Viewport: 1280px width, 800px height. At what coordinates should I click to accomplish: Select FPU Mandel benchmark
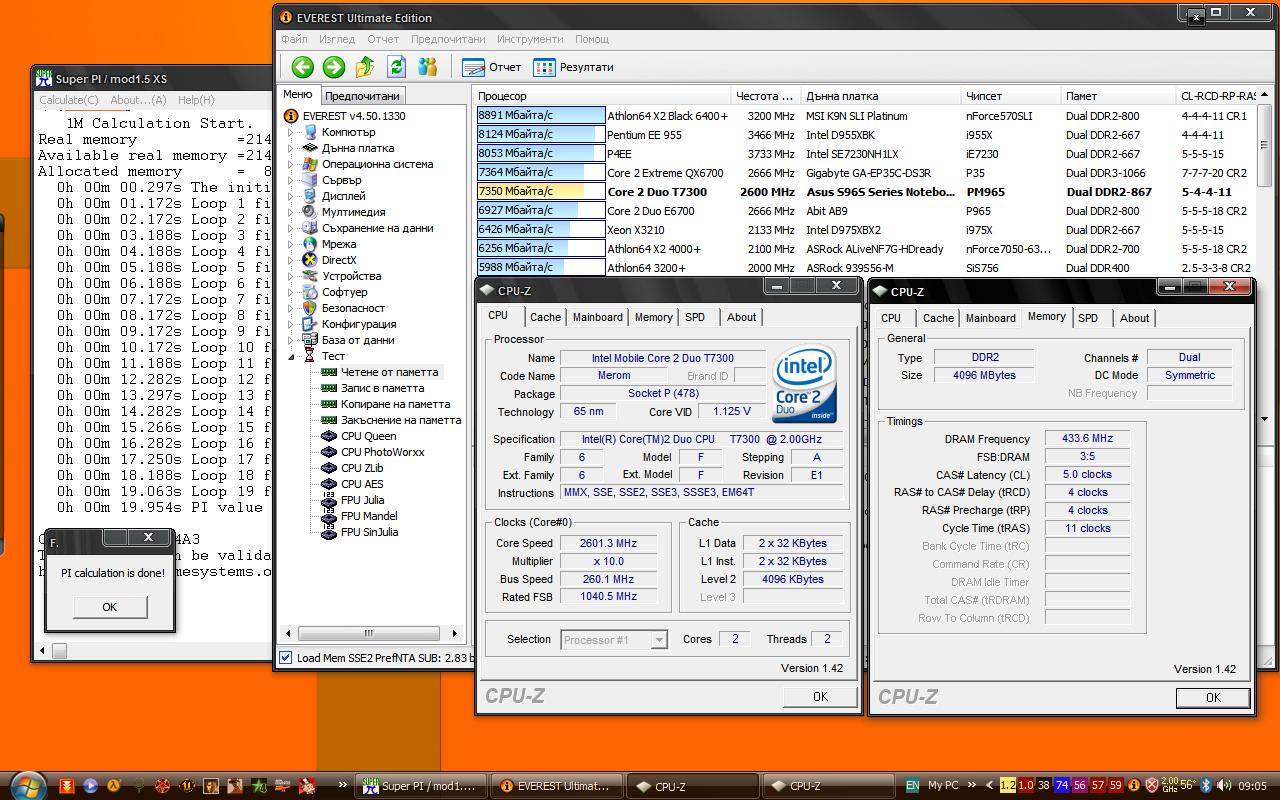coord(369,516)
